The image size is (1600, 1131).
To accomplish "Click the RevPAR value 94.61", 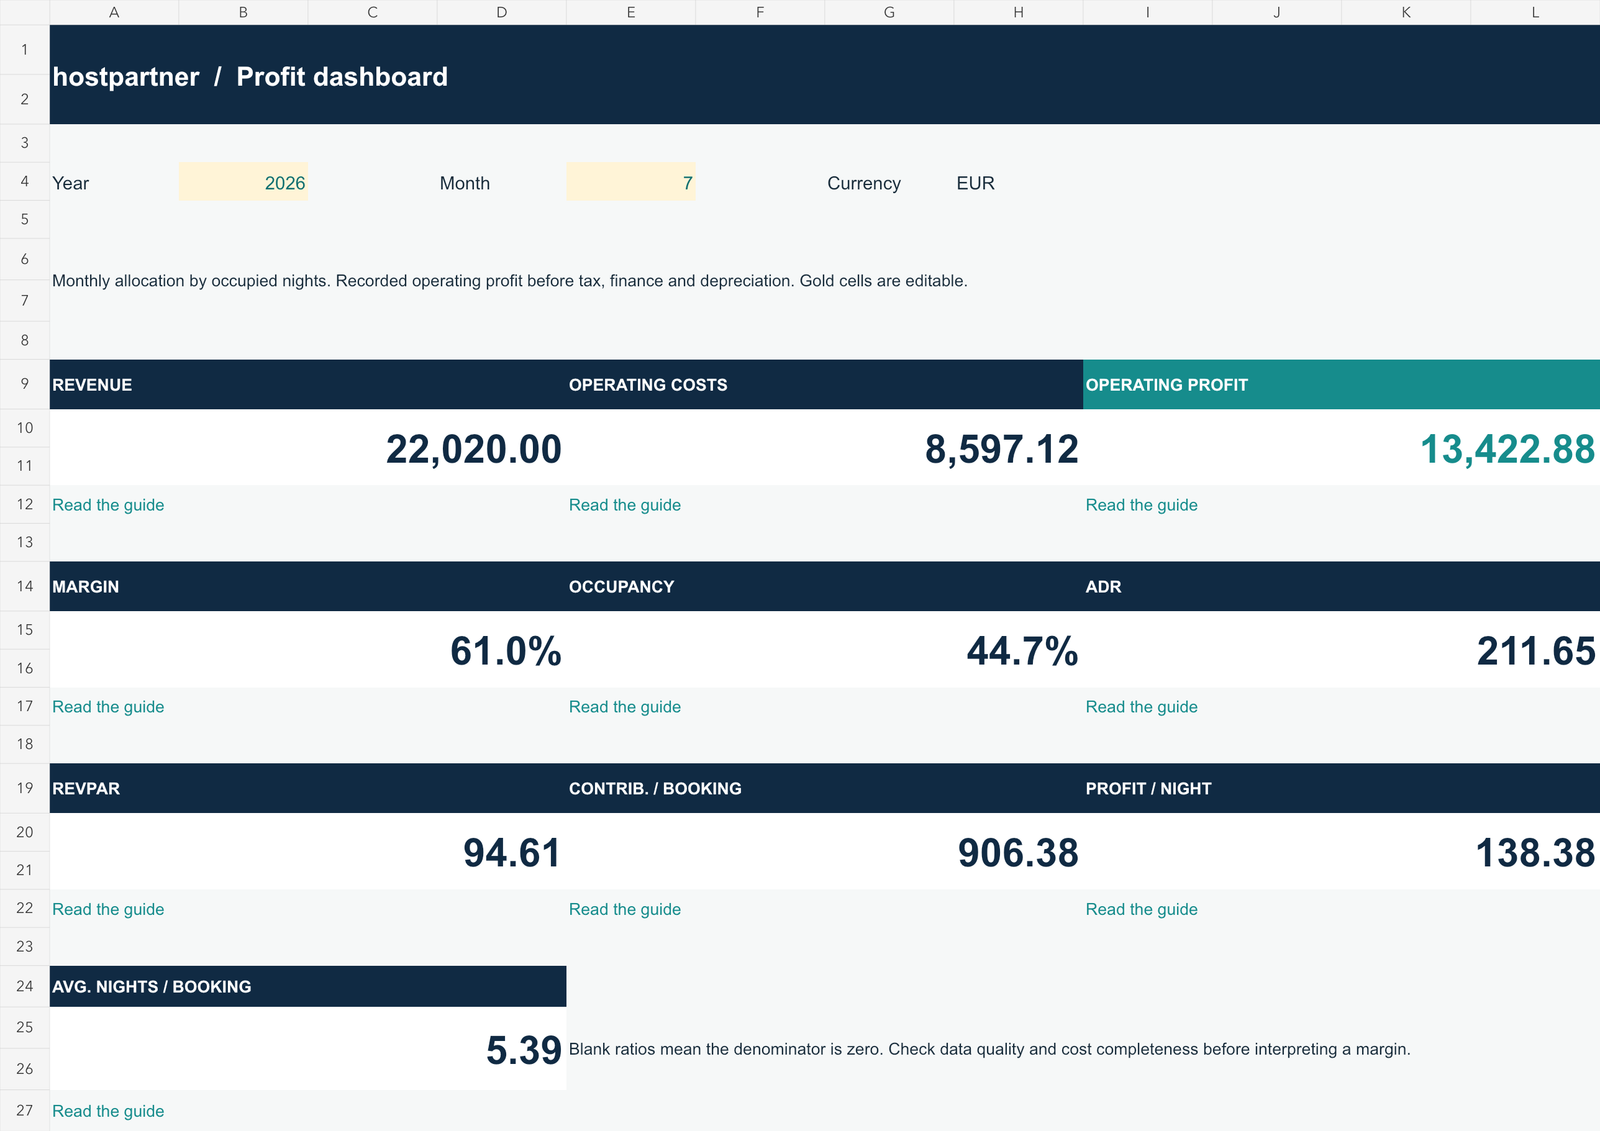I will click(512, 853).
